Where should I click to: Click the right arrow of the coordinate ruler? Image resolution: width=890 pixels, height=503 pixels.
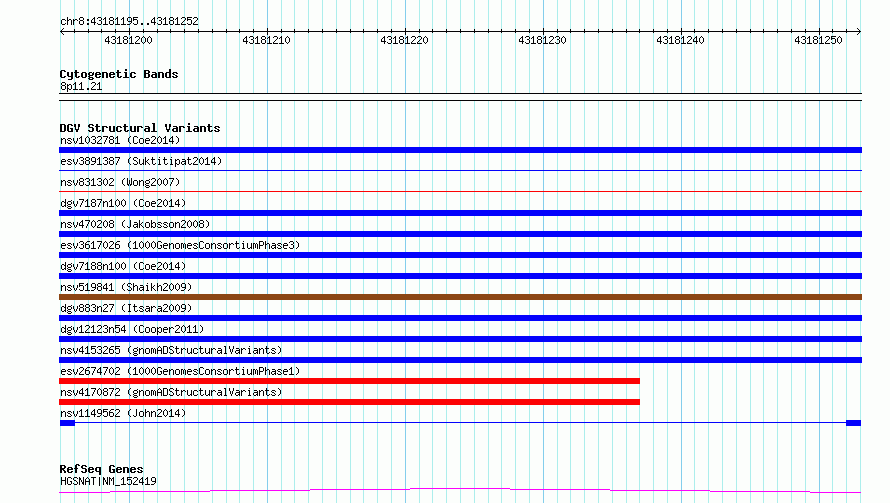[x=858, y=31]
